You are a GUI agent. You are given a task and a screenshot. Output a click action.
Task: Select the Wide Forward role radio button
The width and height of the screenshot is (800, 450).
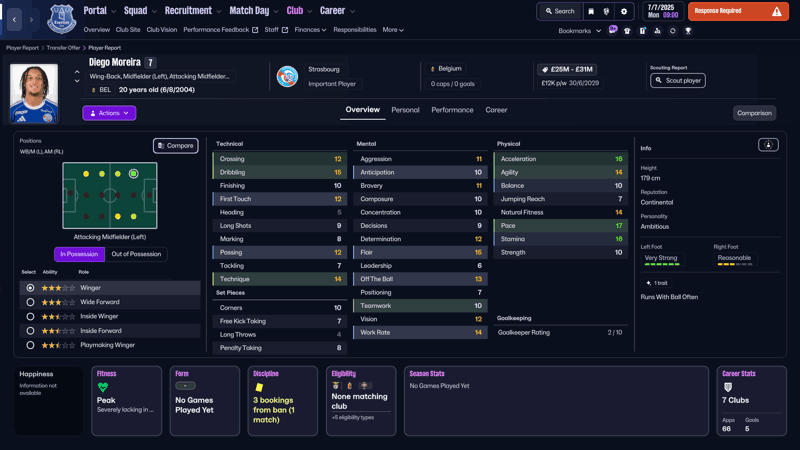point(31,302)
